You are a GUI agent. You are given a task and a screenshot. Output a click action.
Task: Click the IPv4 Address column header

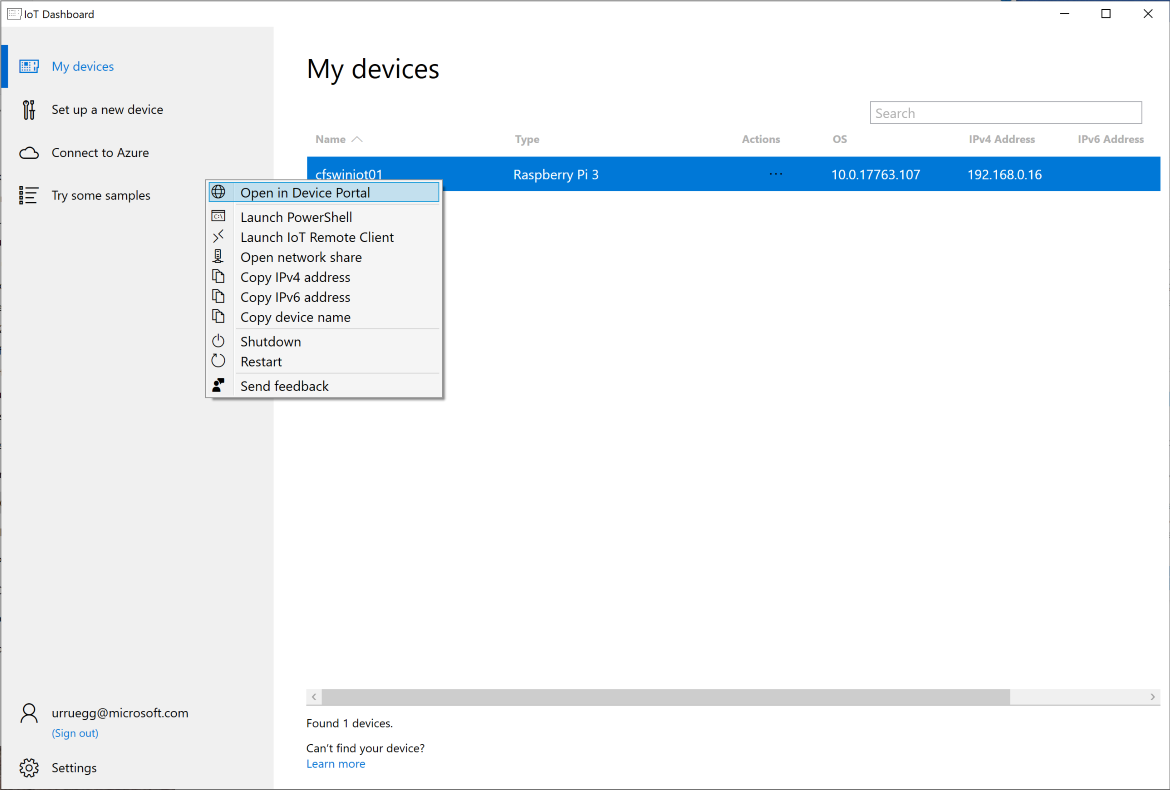[x=1001, y=139]
